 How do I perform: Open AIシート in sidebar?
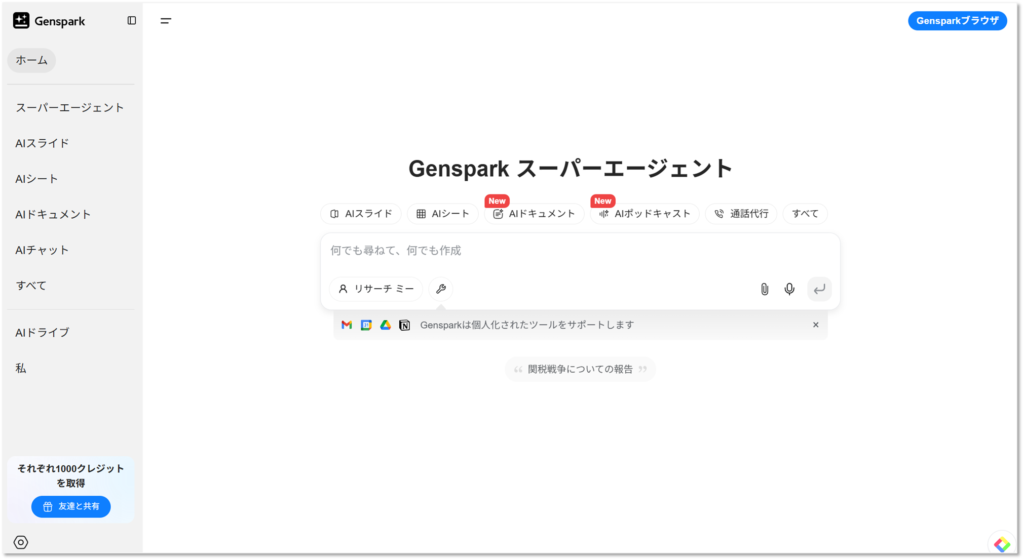(37, 179)
